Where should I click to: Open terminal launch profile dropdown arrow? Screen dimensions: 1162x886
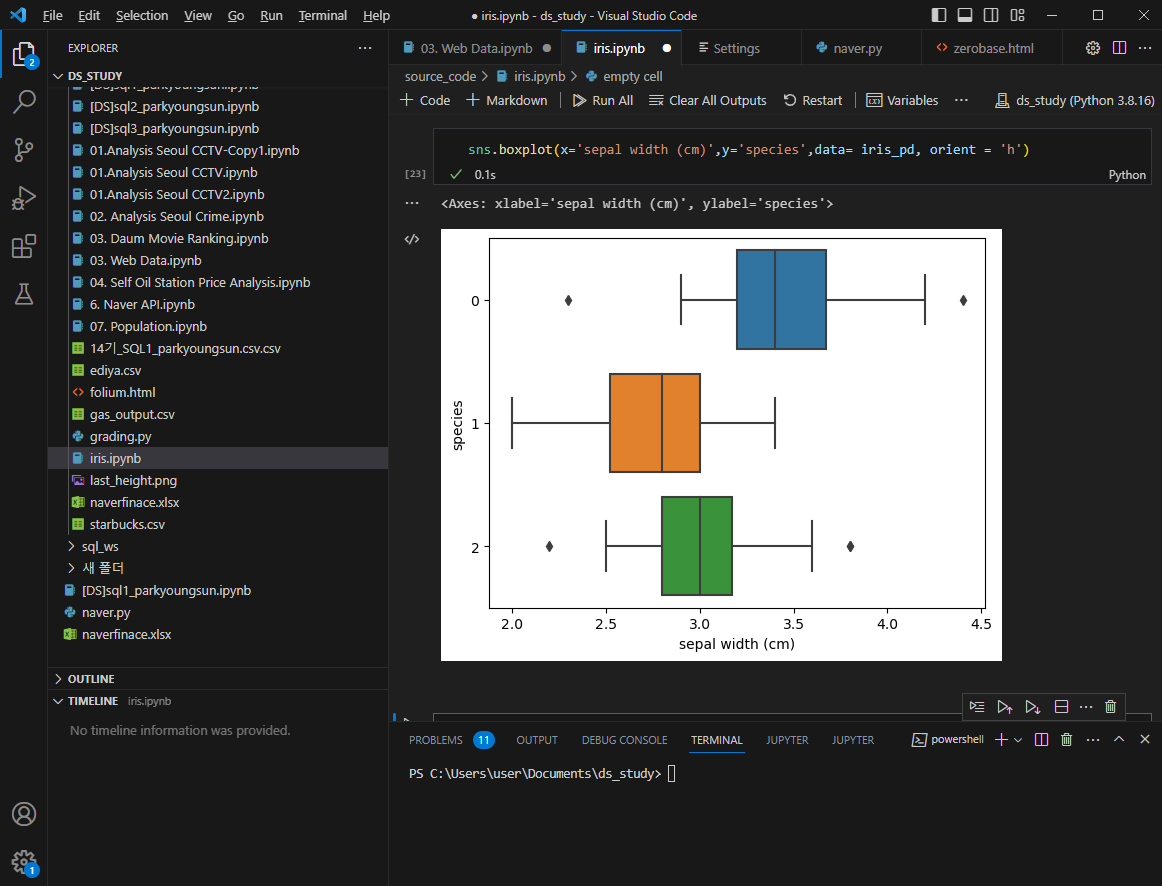pos(1018,739)
